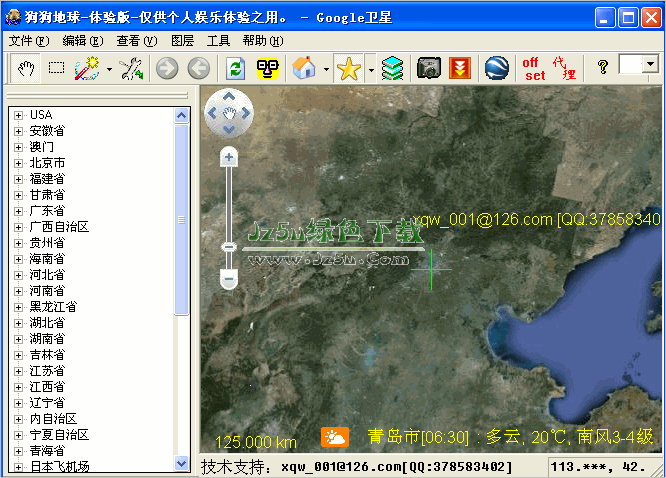This screenshot has width=666, height=478.
Task: Expand the 安徽省 tree node
Action: pos(18,131)
